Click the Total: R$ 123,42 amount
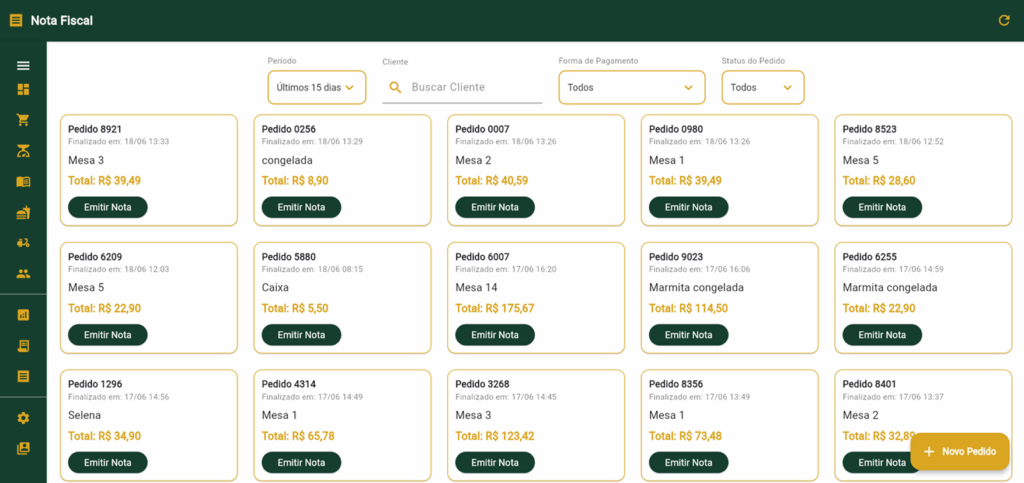The width and height of the screenshot is (1024, 483). pos(494,436)
